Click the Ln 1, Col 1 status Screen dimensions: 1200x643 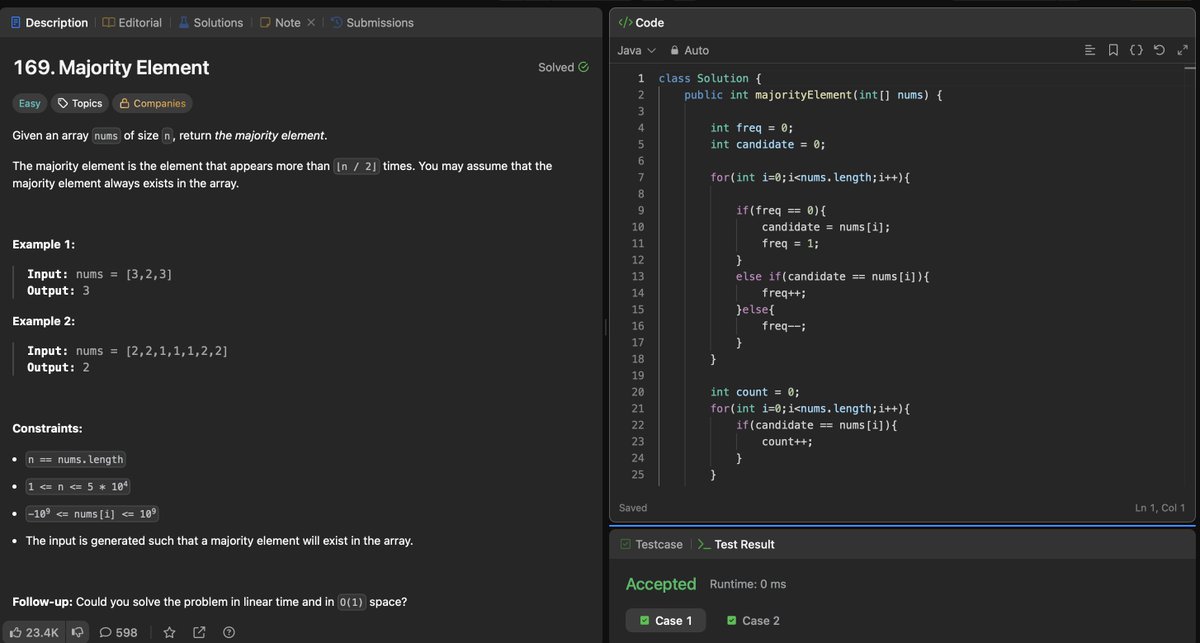pyautogui.click(x=1160, y=508)
